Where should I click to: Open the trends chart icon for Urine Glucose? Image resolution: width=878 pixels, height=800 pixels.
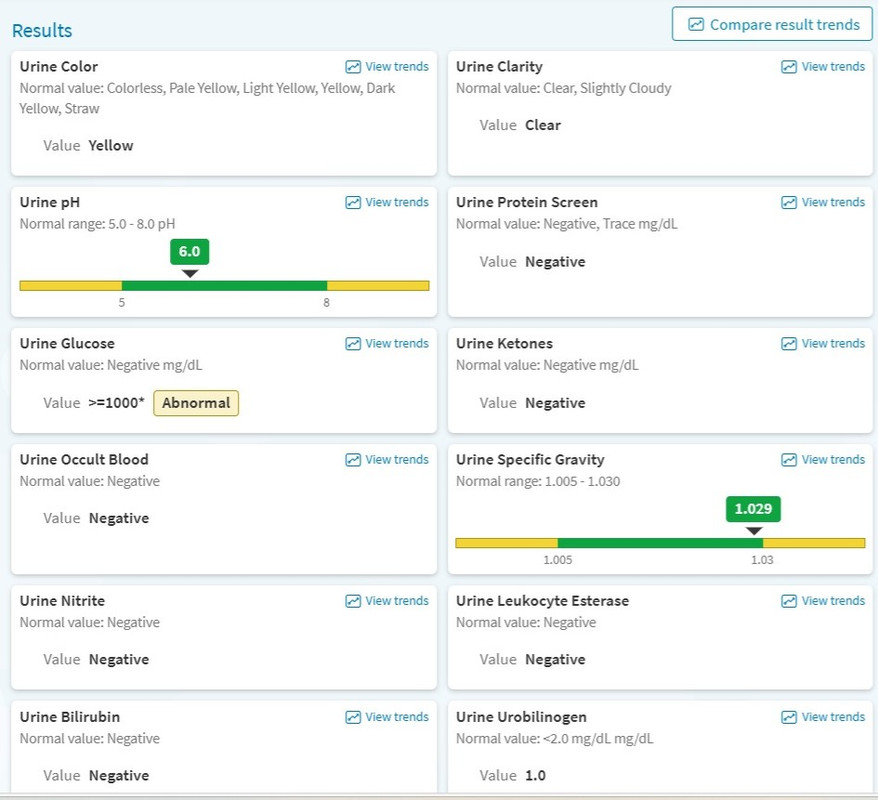click(353, 343)
